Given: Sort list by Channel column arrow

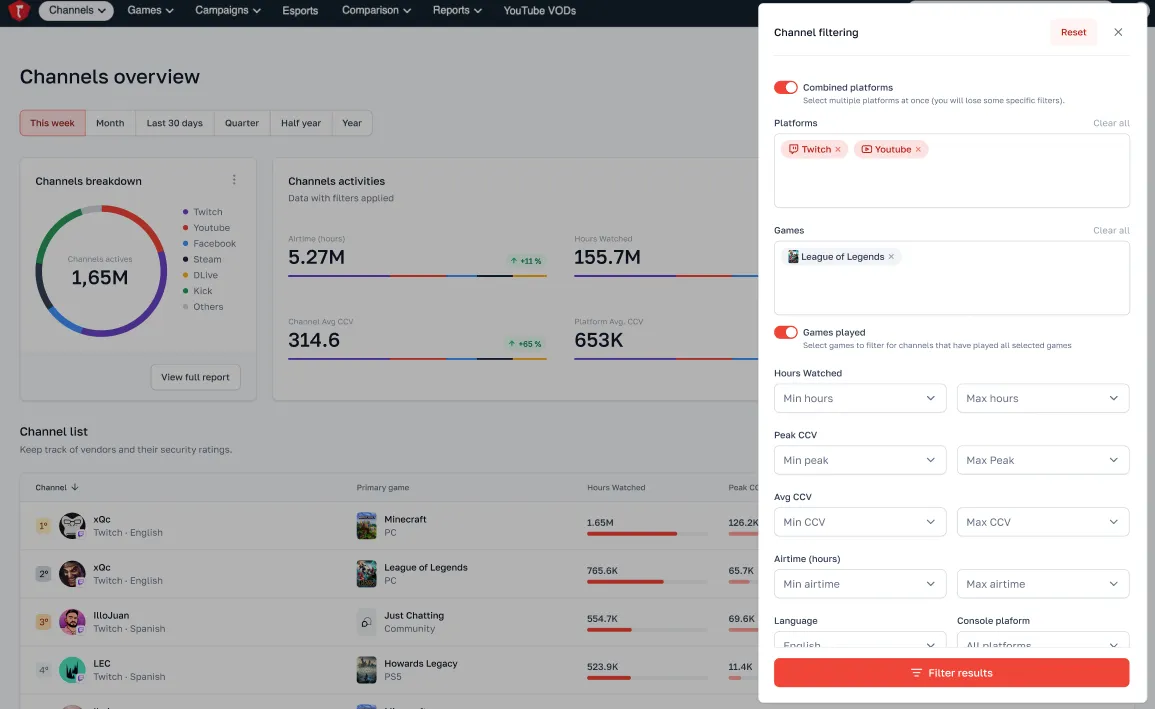Looking at the screenshot, I should (x=75, y=488).
